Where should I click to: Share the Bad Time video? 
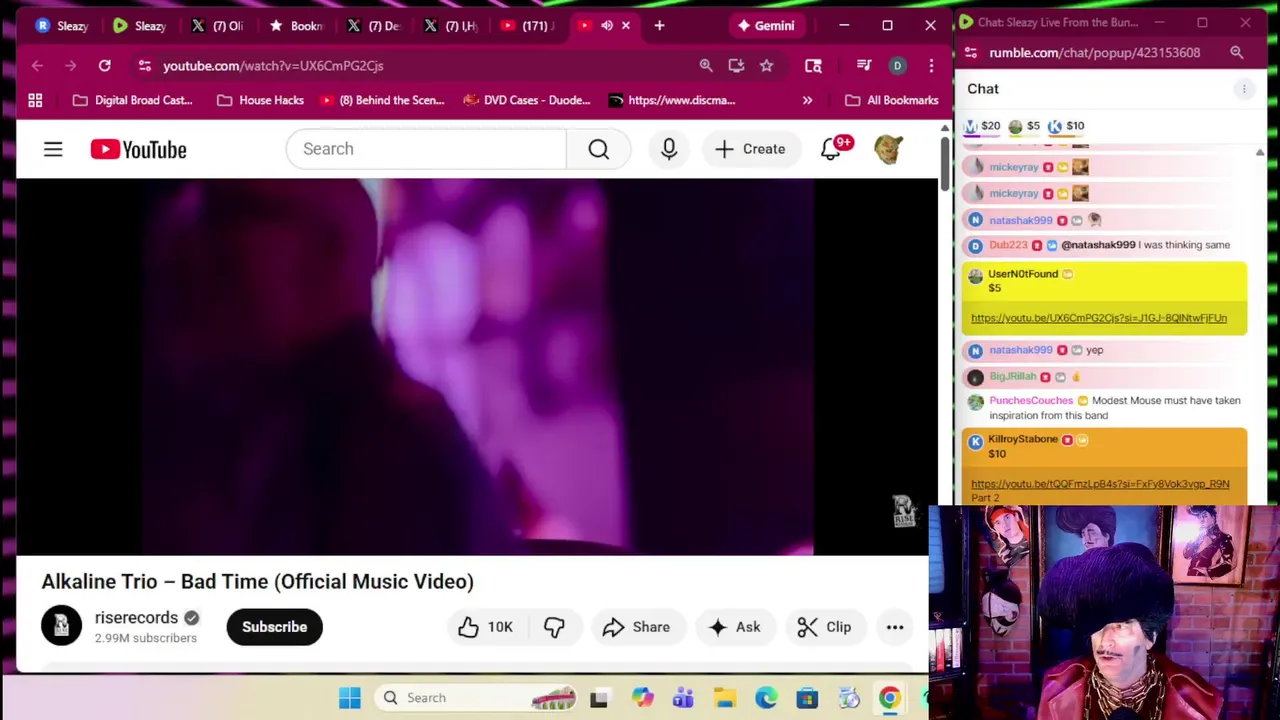pos(637,627)
